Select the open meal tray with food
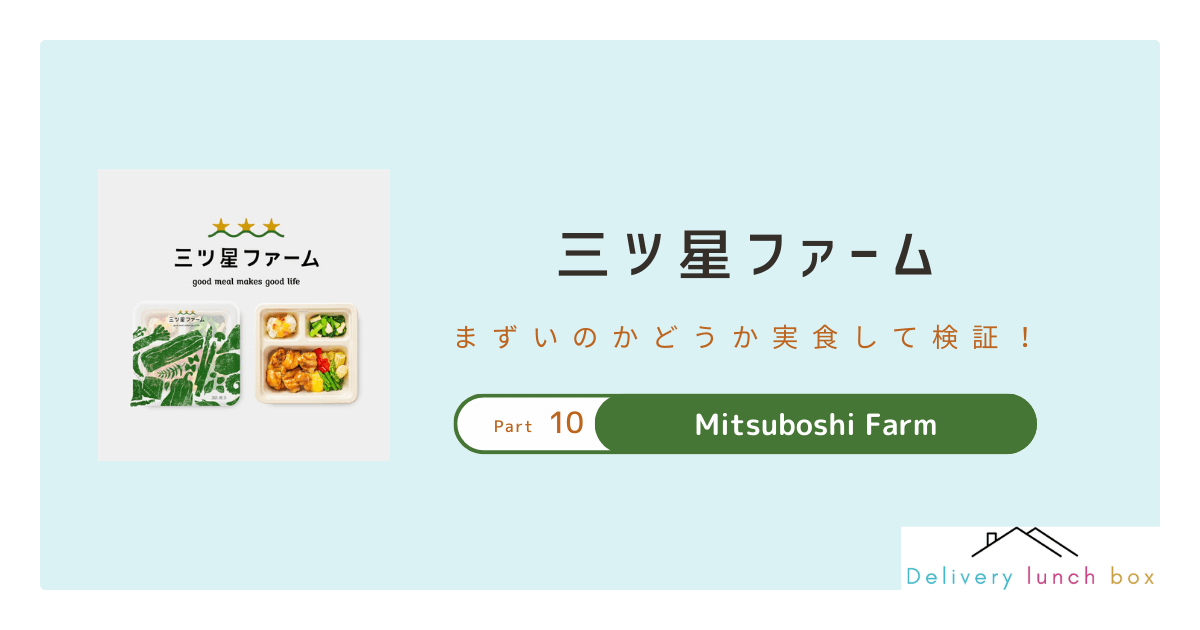This screenshot has height=630, width=1200. point(306,354)
